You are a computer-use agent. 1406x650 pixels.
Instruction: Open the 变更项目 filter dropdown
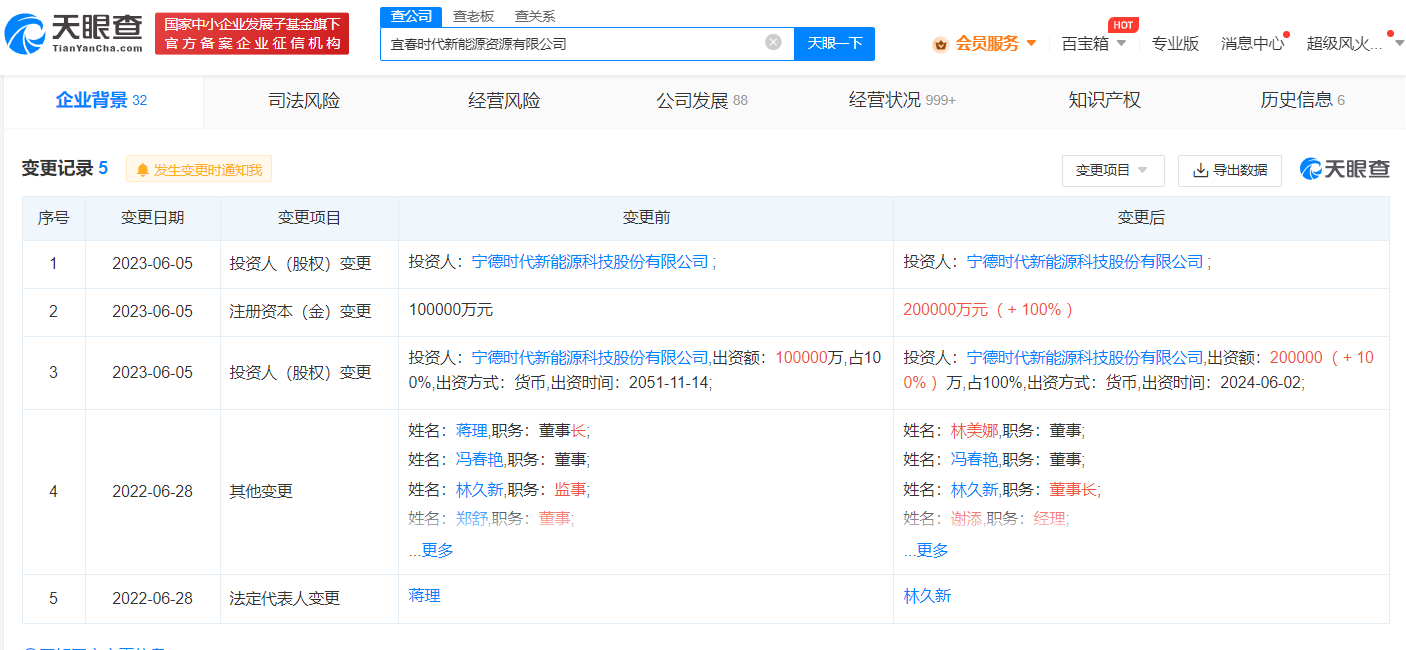coord(1113,170)
